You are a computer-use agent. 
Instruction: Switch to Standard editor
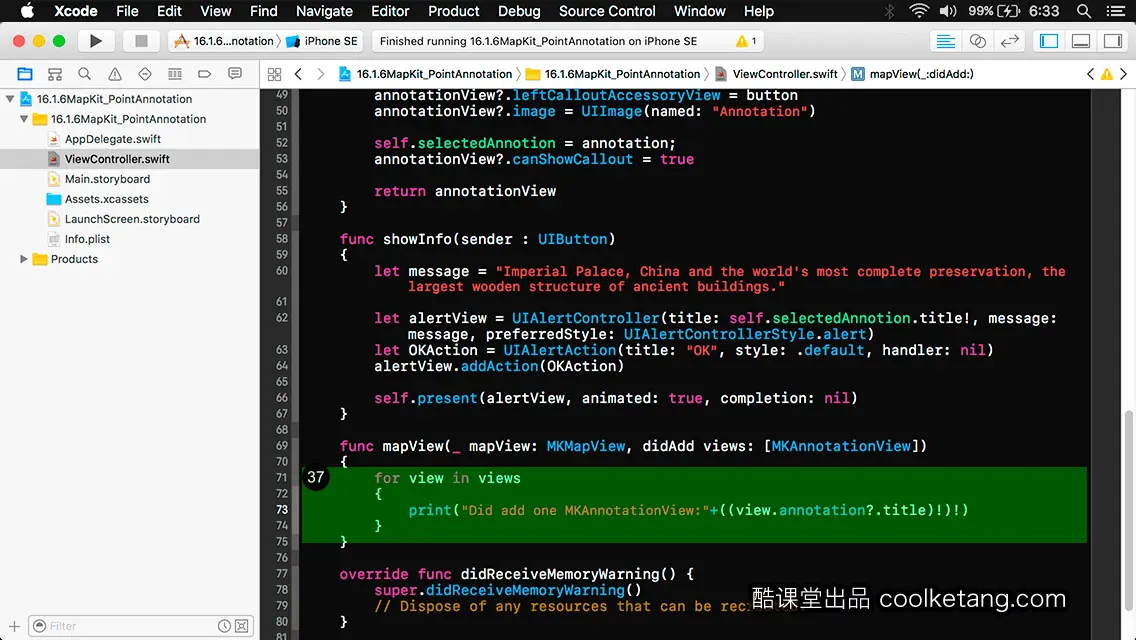pyautogui.click(x=945, y=41)
